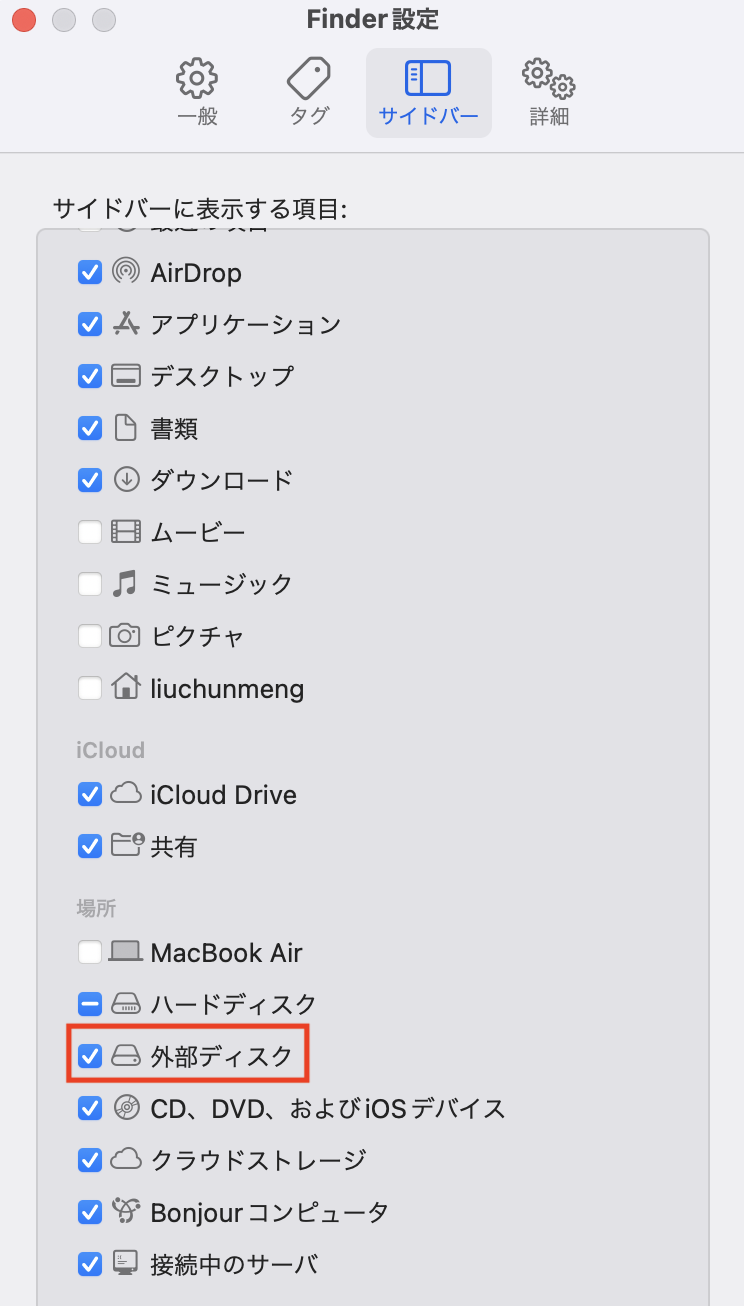Enable the ムービー checkbox
This screenshot has width=744, height=1306.
89,532
